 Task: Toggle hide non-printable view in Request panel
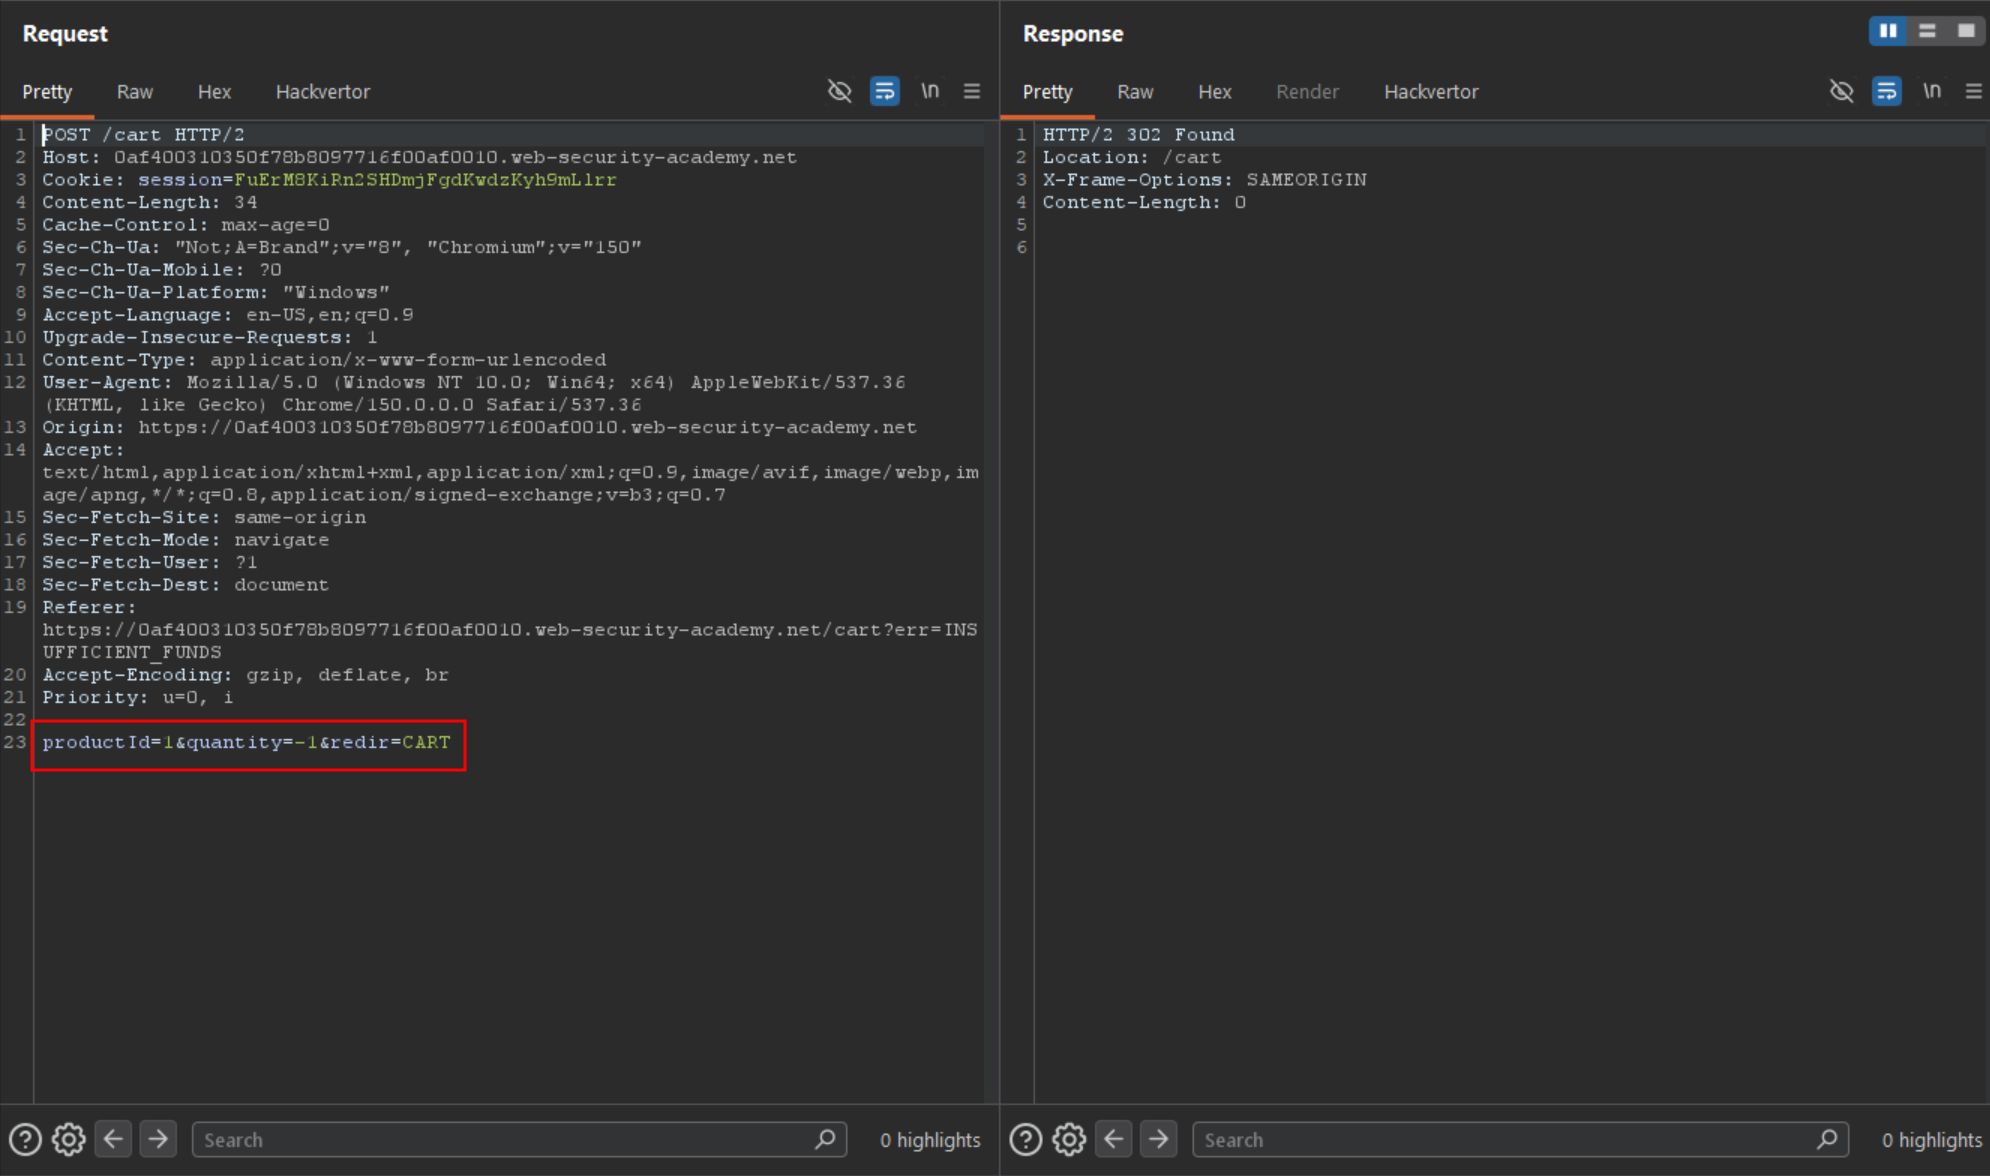840,91
